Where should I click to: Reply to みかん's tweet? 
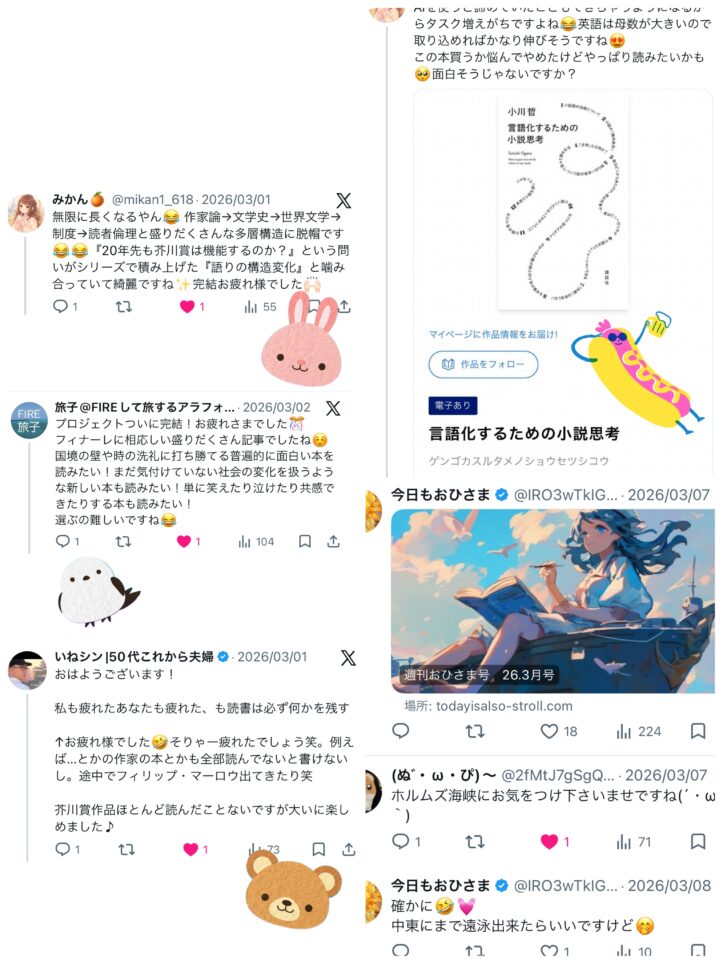pos(60,306)
